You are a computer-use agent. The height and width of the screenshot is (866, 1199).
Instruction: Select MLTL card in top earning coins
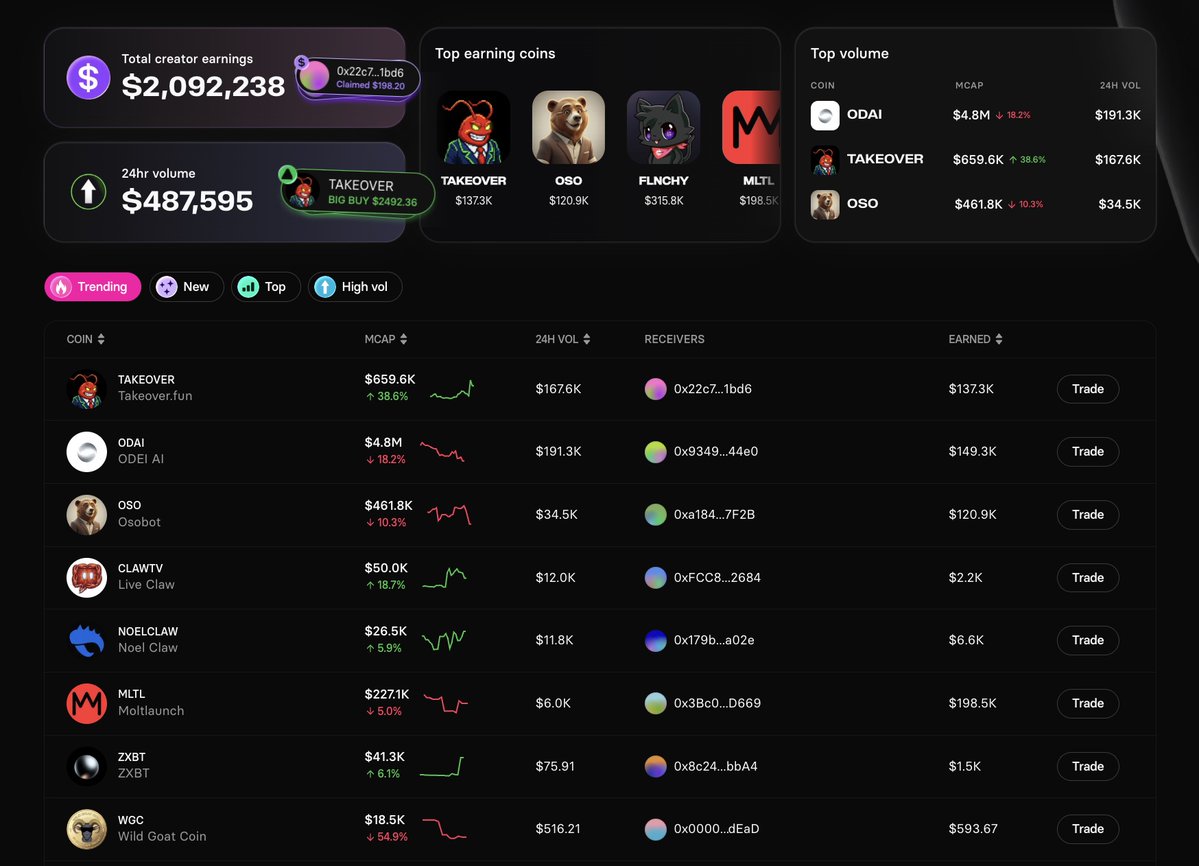[751, 128]
